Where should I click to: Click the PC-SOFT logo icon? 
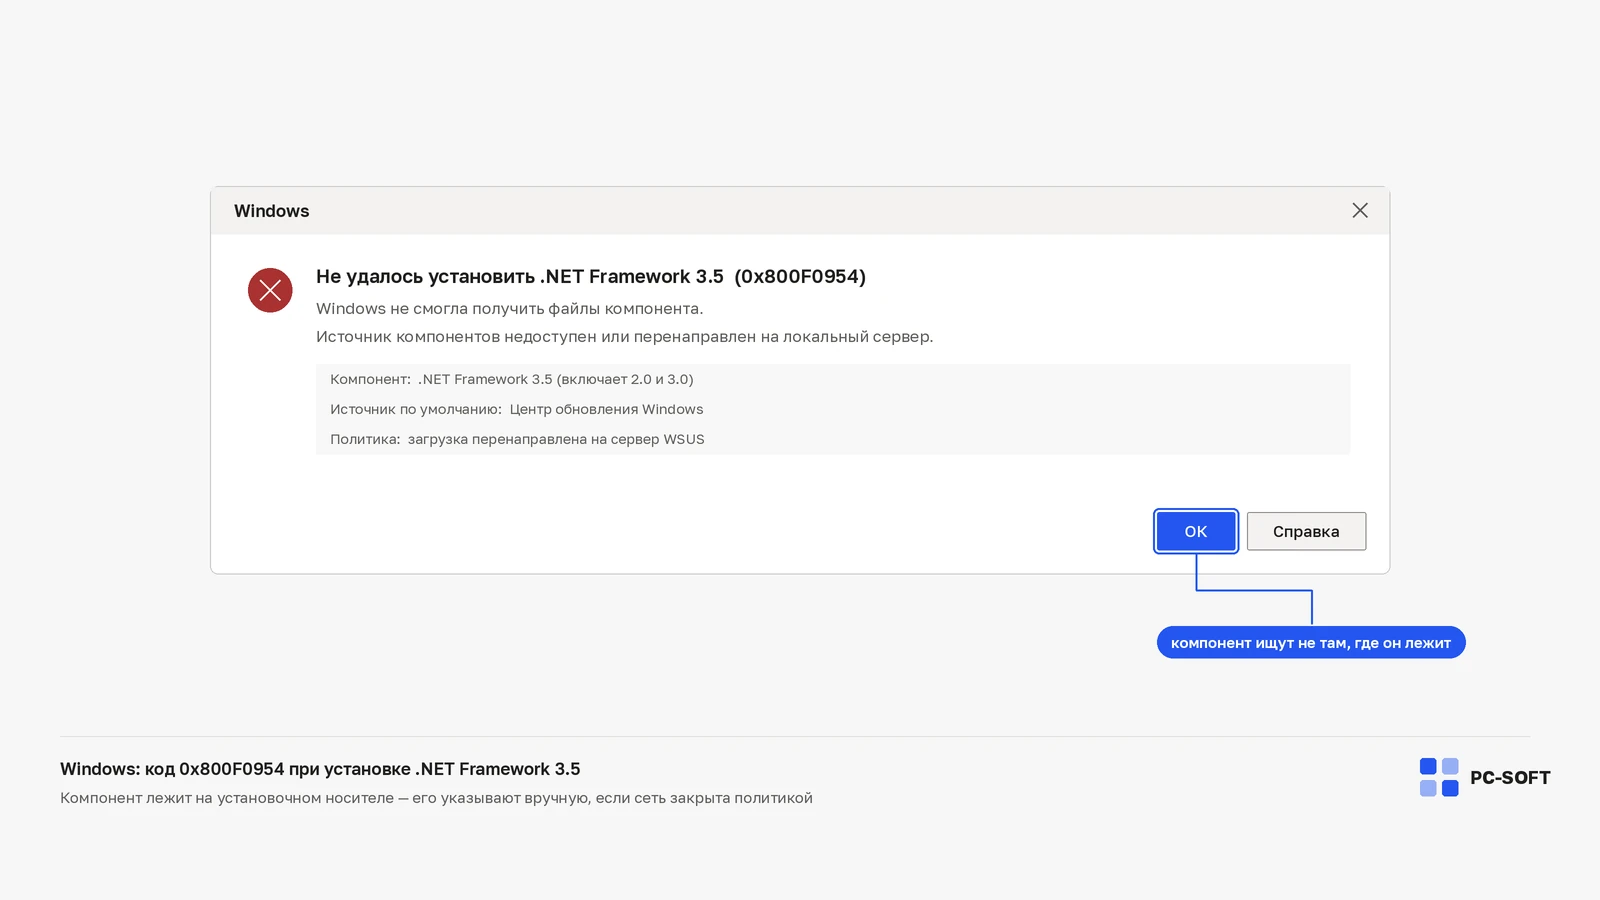1439,777
